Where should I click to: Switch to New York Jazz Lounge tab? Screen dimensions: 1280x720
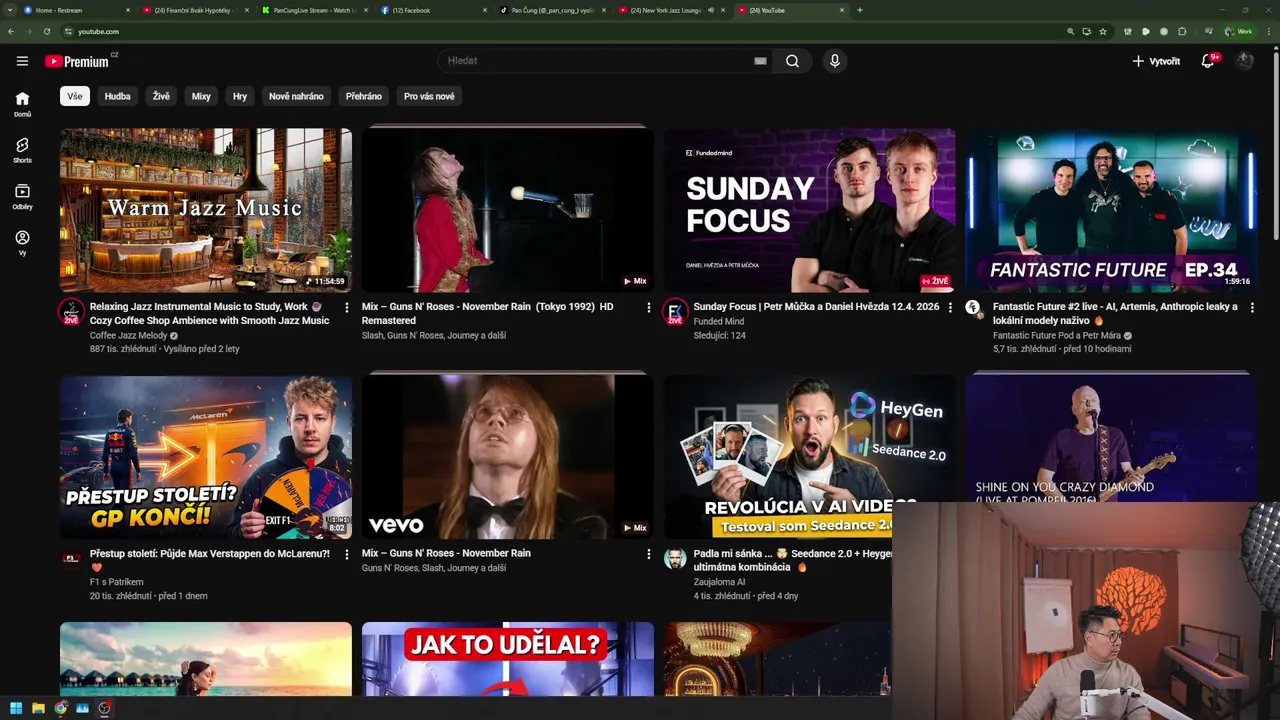coord(672,10)
